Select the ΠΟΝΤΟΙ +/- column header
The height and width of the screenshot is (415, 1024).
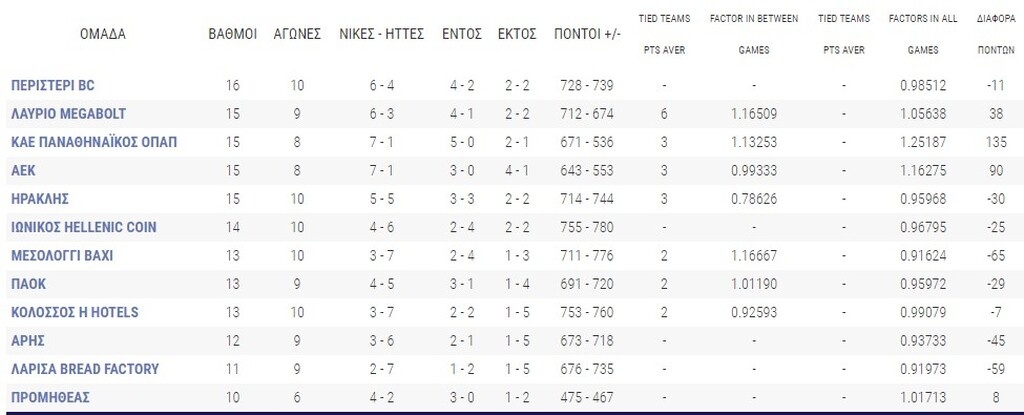(587, 34)
